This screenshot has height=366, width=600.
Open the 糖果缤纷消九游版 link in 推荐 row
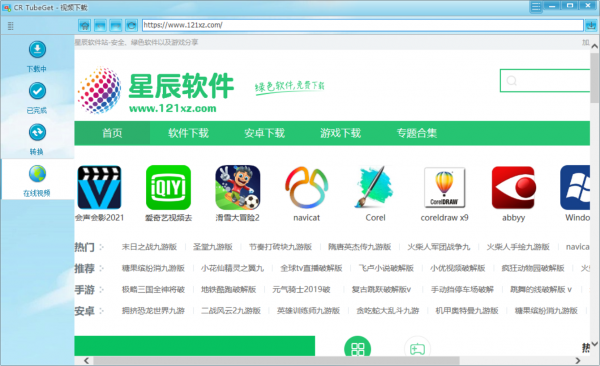(153, 268)
